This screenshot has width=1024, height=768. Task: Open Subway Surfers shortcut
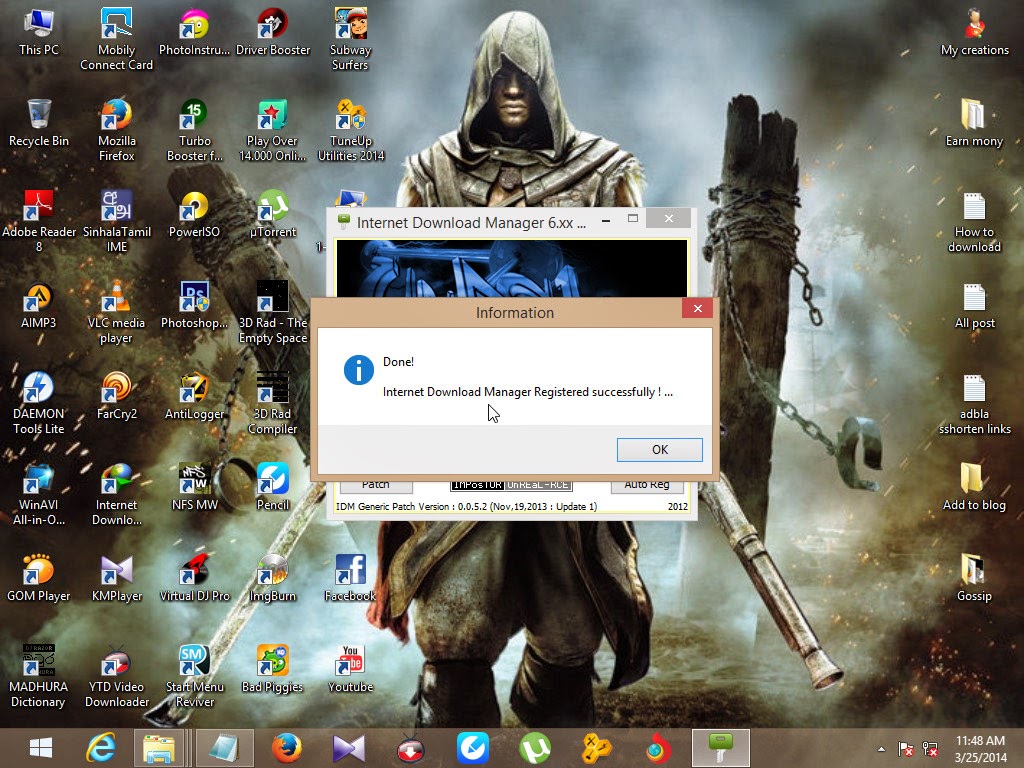[x=351, y=39]
